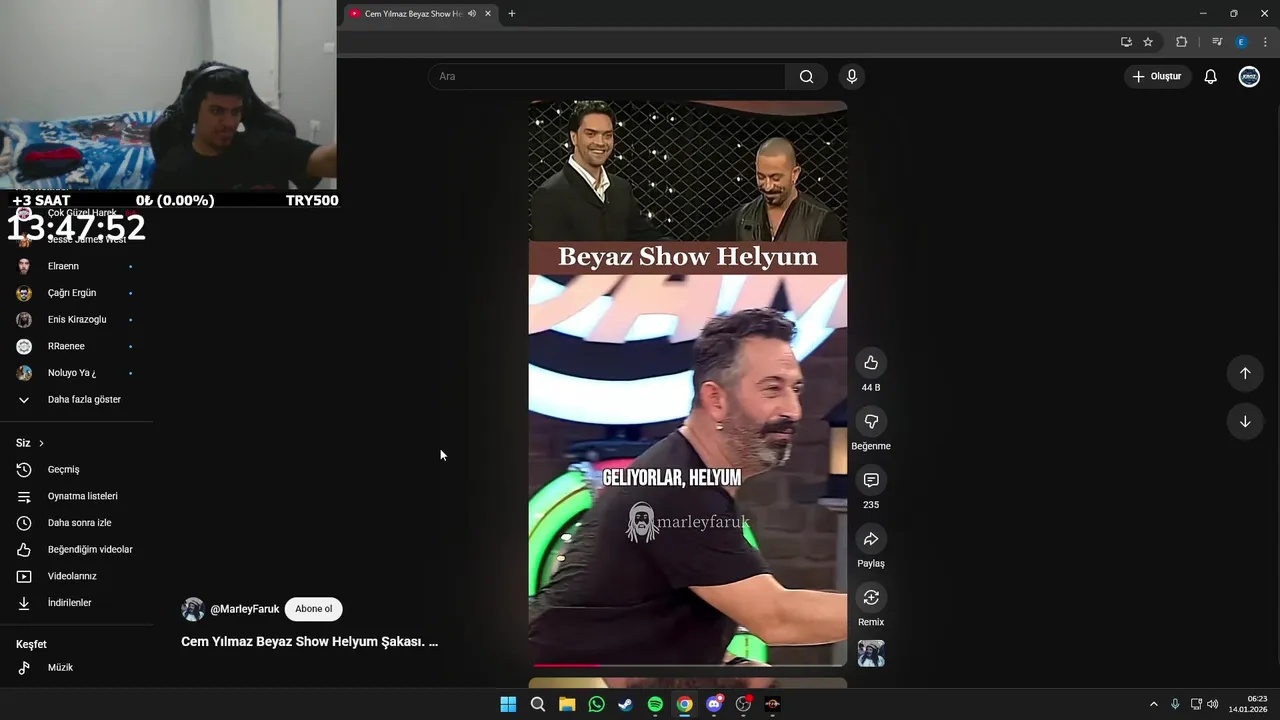The image size is (1280, 720).
Task: Open Chrome profile E avatar
Action: (1241, 42)
